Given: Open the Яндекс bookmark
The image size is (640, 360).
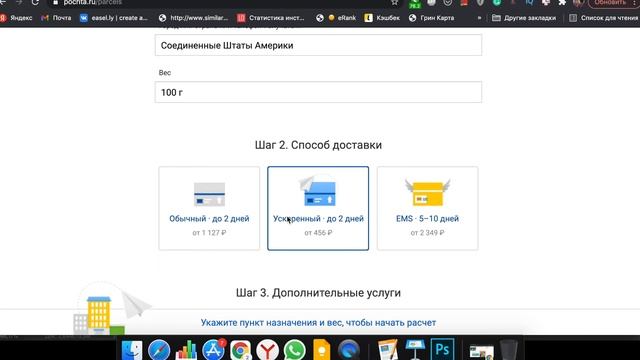Looking at the screenshot, I should coord(16,18).
